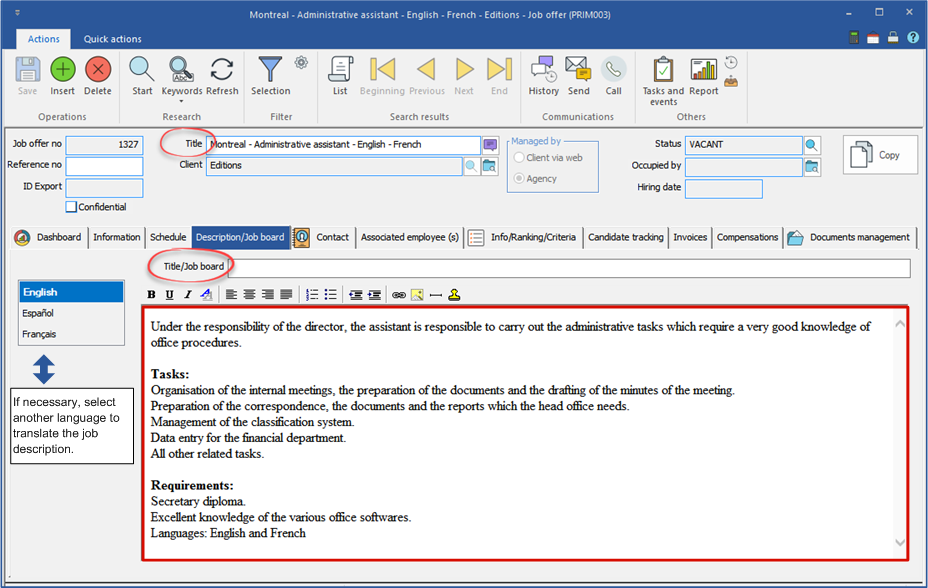
Task: Open the title bar quick-access dropdown
Action: (18, 12)
